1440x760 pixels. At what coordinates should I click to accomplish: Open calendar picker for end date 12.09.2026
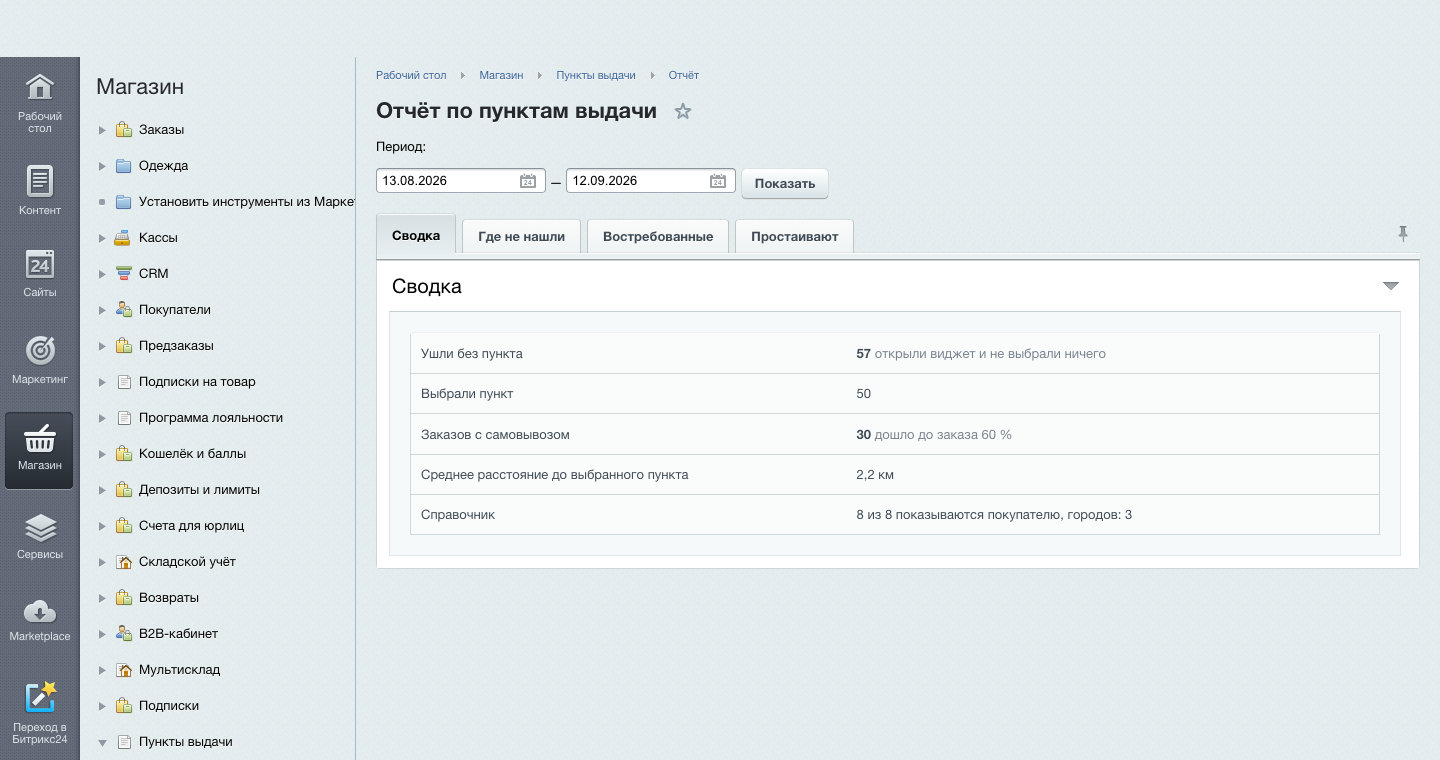[x=718, y=181]
